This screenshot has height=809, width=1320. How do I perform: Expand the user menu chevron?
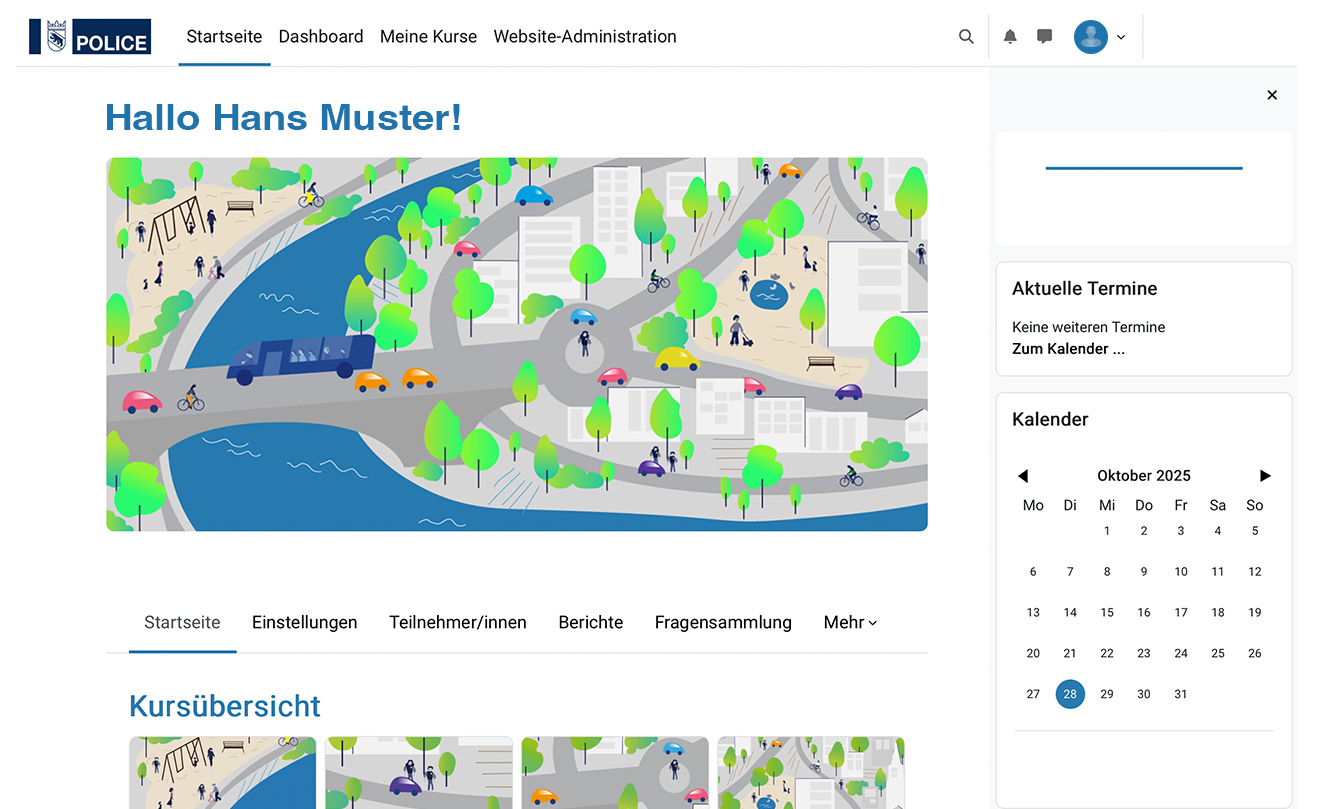[x=1121, y=38]
